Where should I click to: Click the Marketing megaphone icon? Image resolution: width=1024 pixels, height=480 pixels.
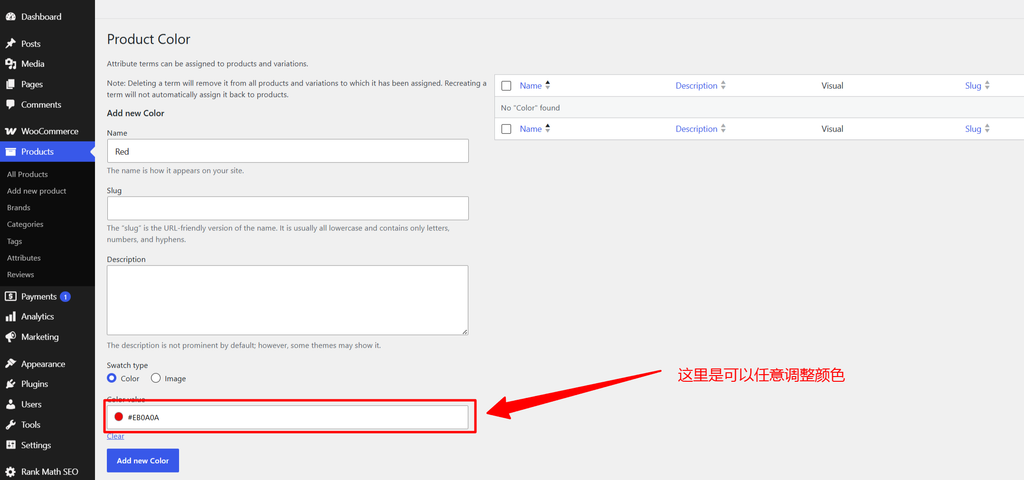click(x=10, y=337)
